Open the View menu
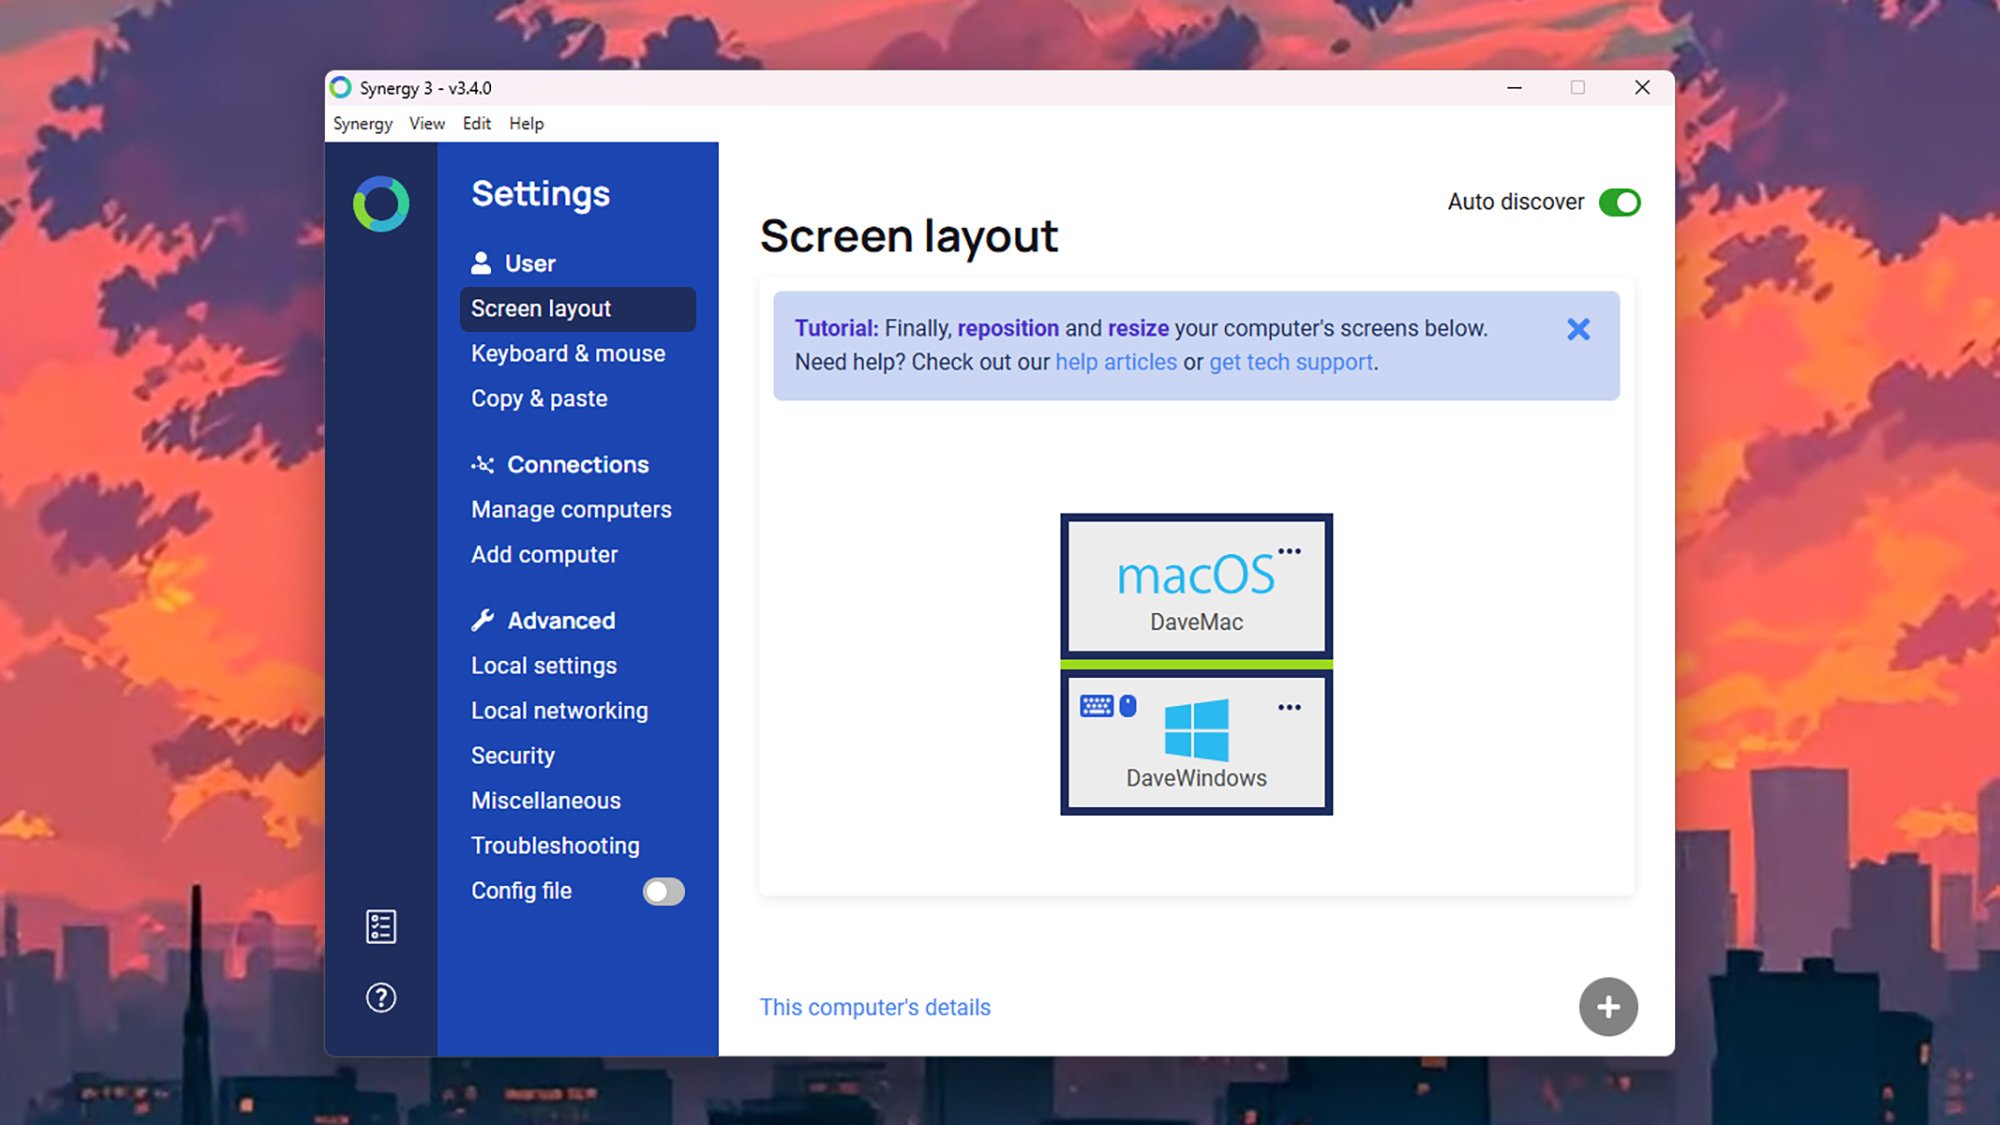 pos(427,123)
